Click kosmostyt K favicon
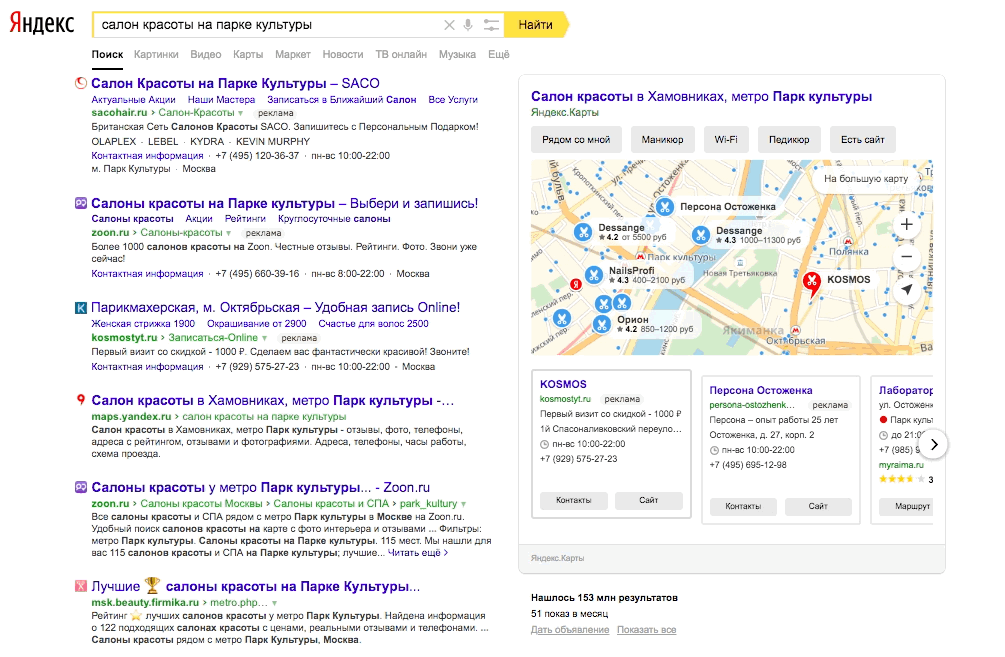Viewport: 1005px width, 657px height. tap(81, 308)
